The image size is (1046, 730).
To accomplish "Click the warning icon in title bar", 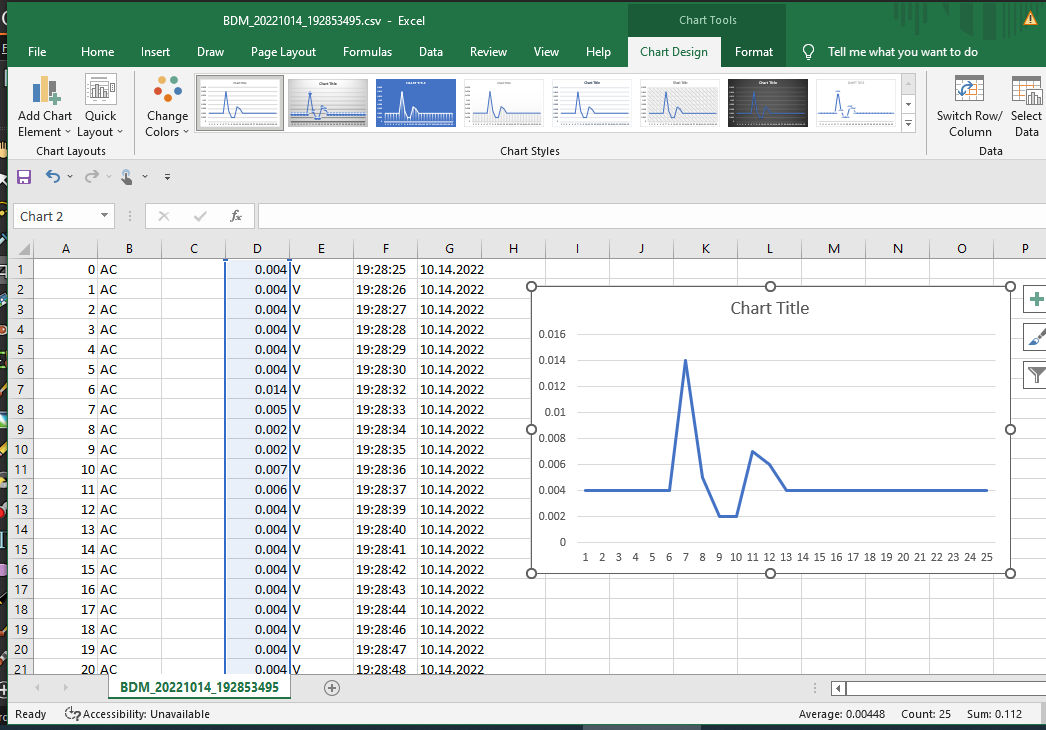I will [x=1031, y=19].
